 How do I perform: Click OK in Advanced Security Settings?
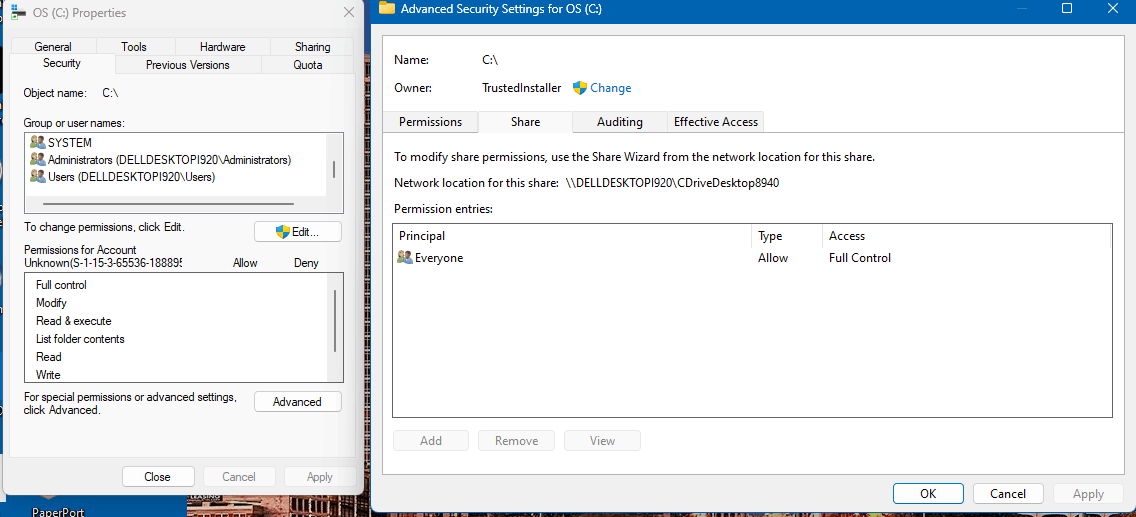[928, 494]
